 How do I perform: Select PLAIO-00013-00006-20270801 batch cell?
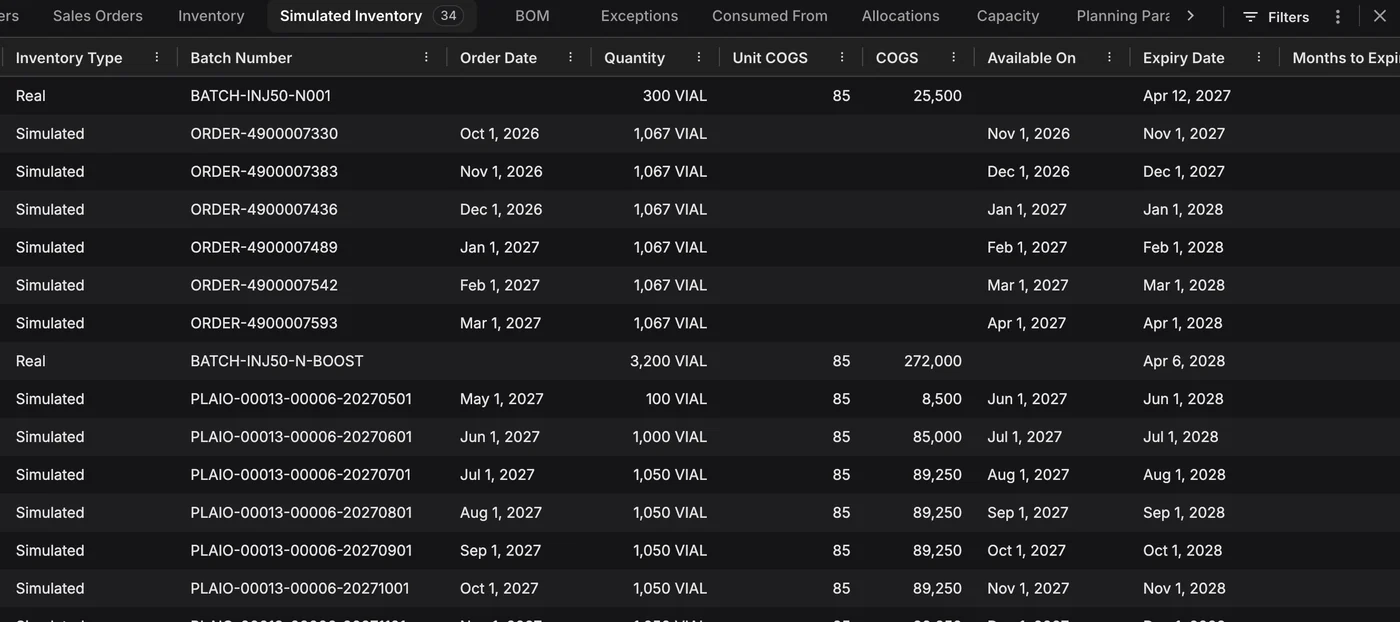point(301,513)
